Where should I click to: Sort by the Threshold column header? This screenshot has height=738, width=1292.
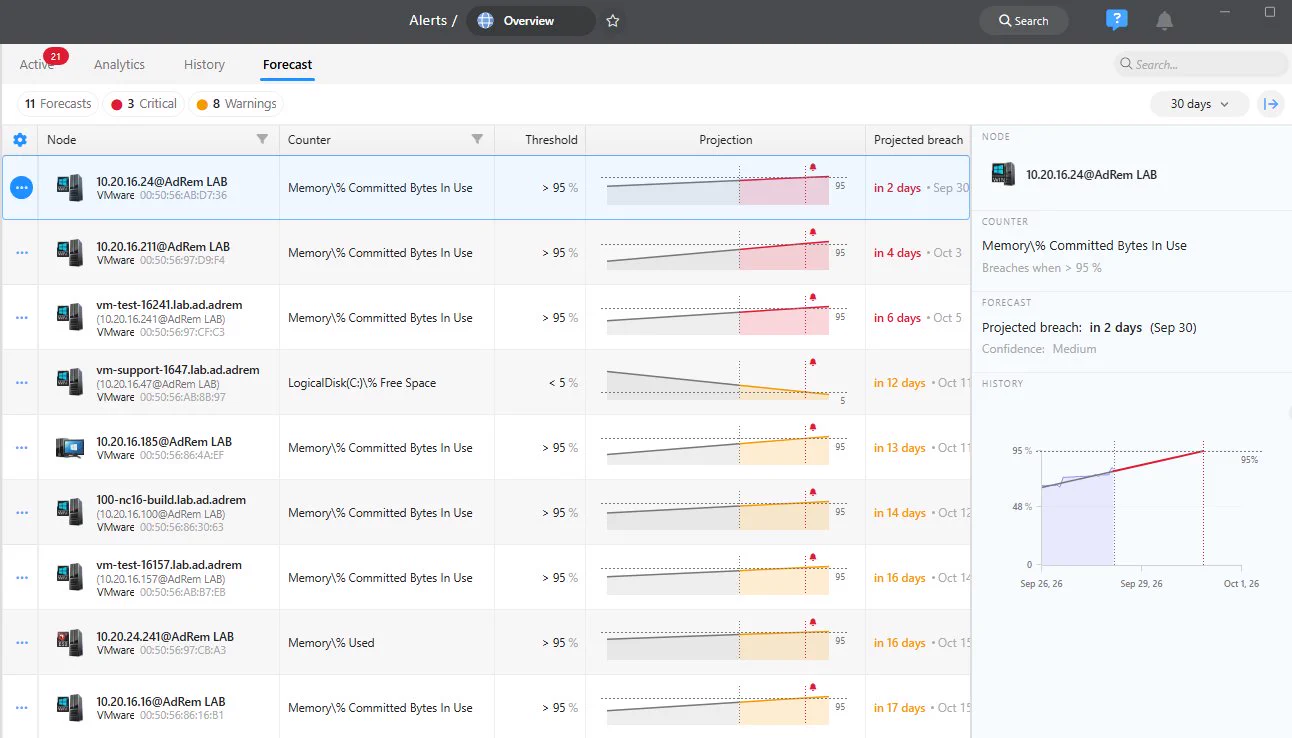[x=540, y=140]
